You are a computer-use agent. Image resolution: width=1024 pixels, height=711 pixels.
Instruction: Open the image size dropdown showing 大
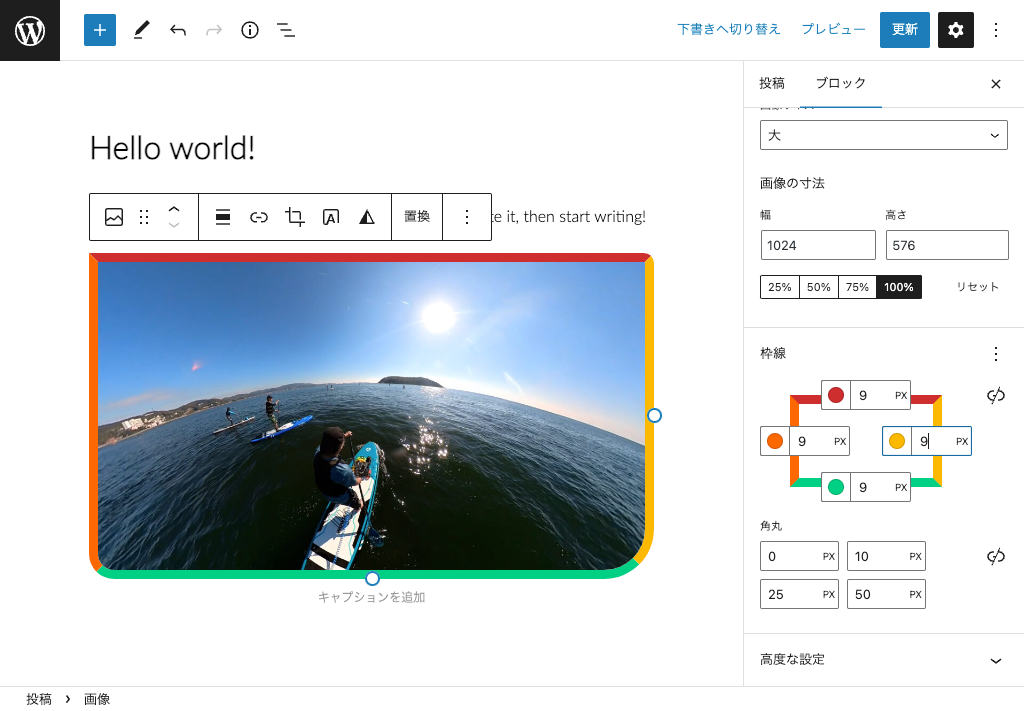pos(883,135)
